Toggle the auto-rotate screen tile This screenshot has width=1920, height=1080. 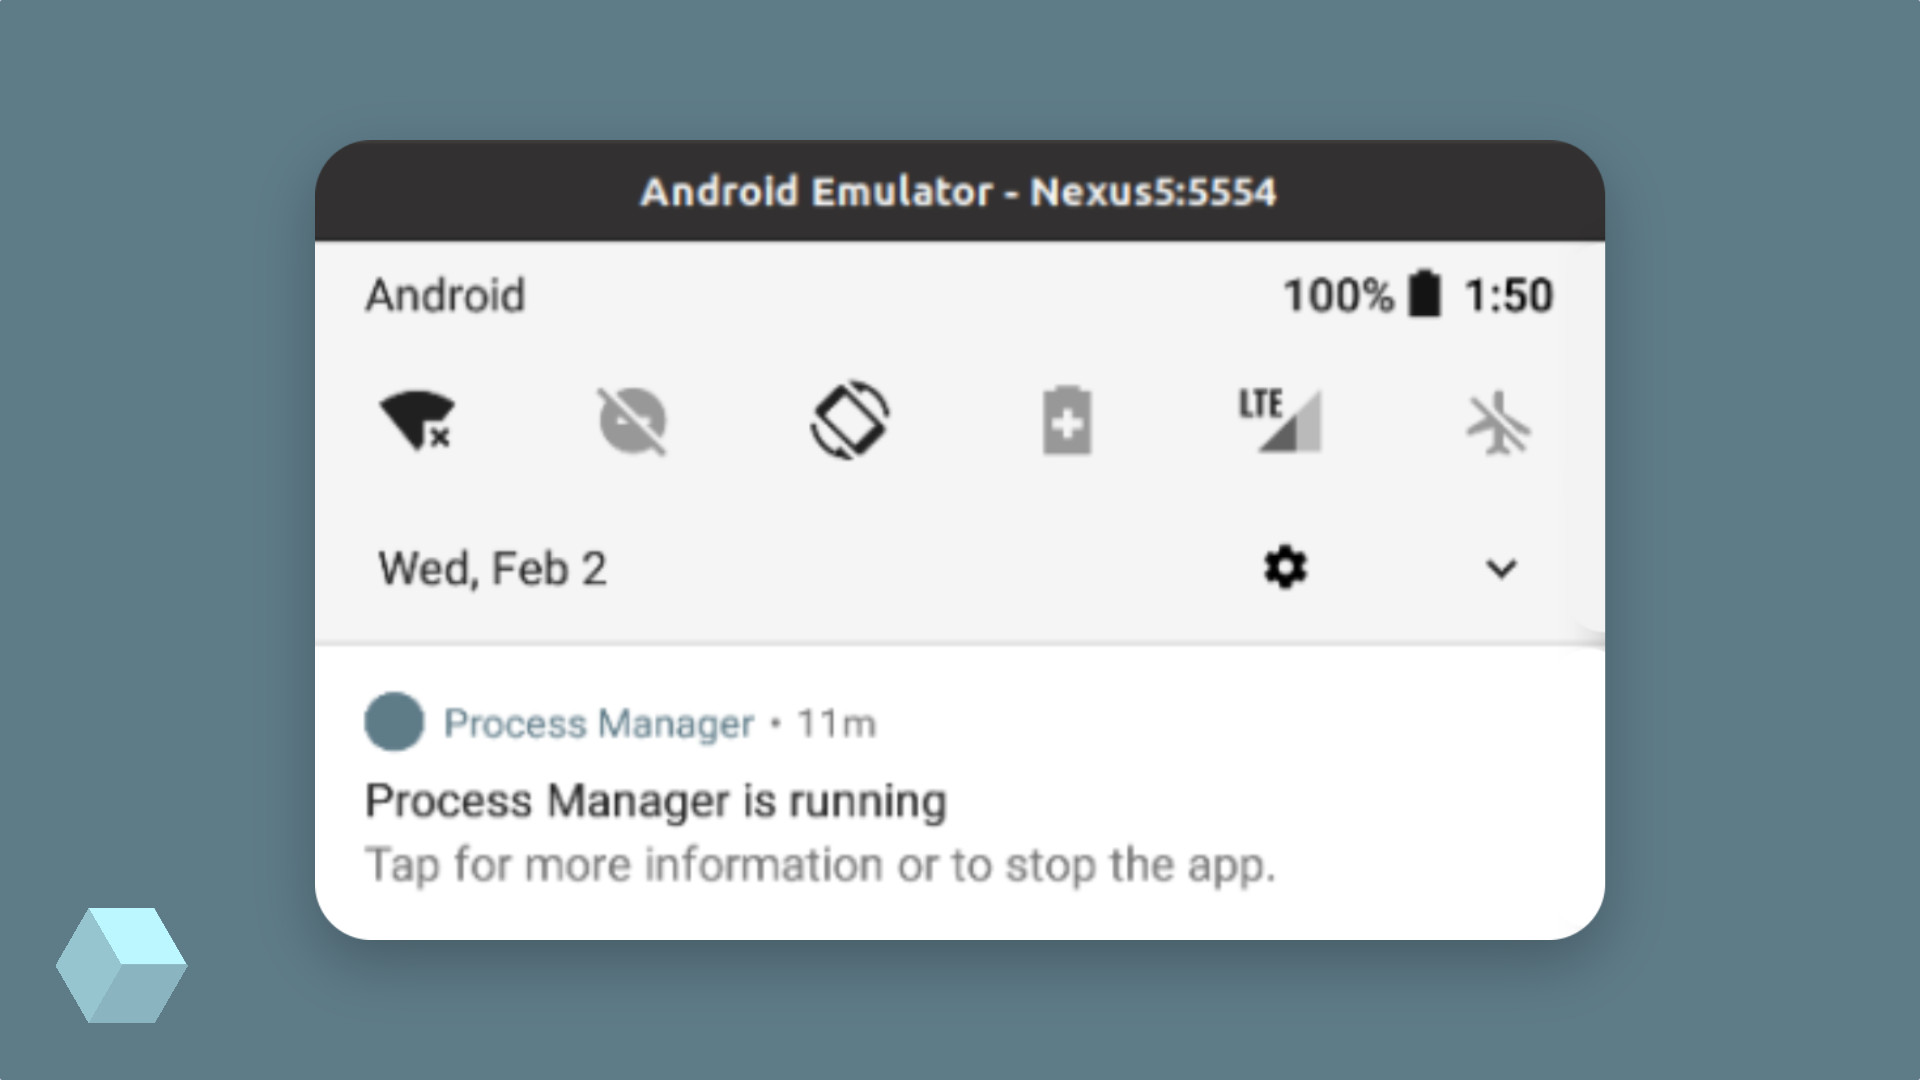[849, 420]
